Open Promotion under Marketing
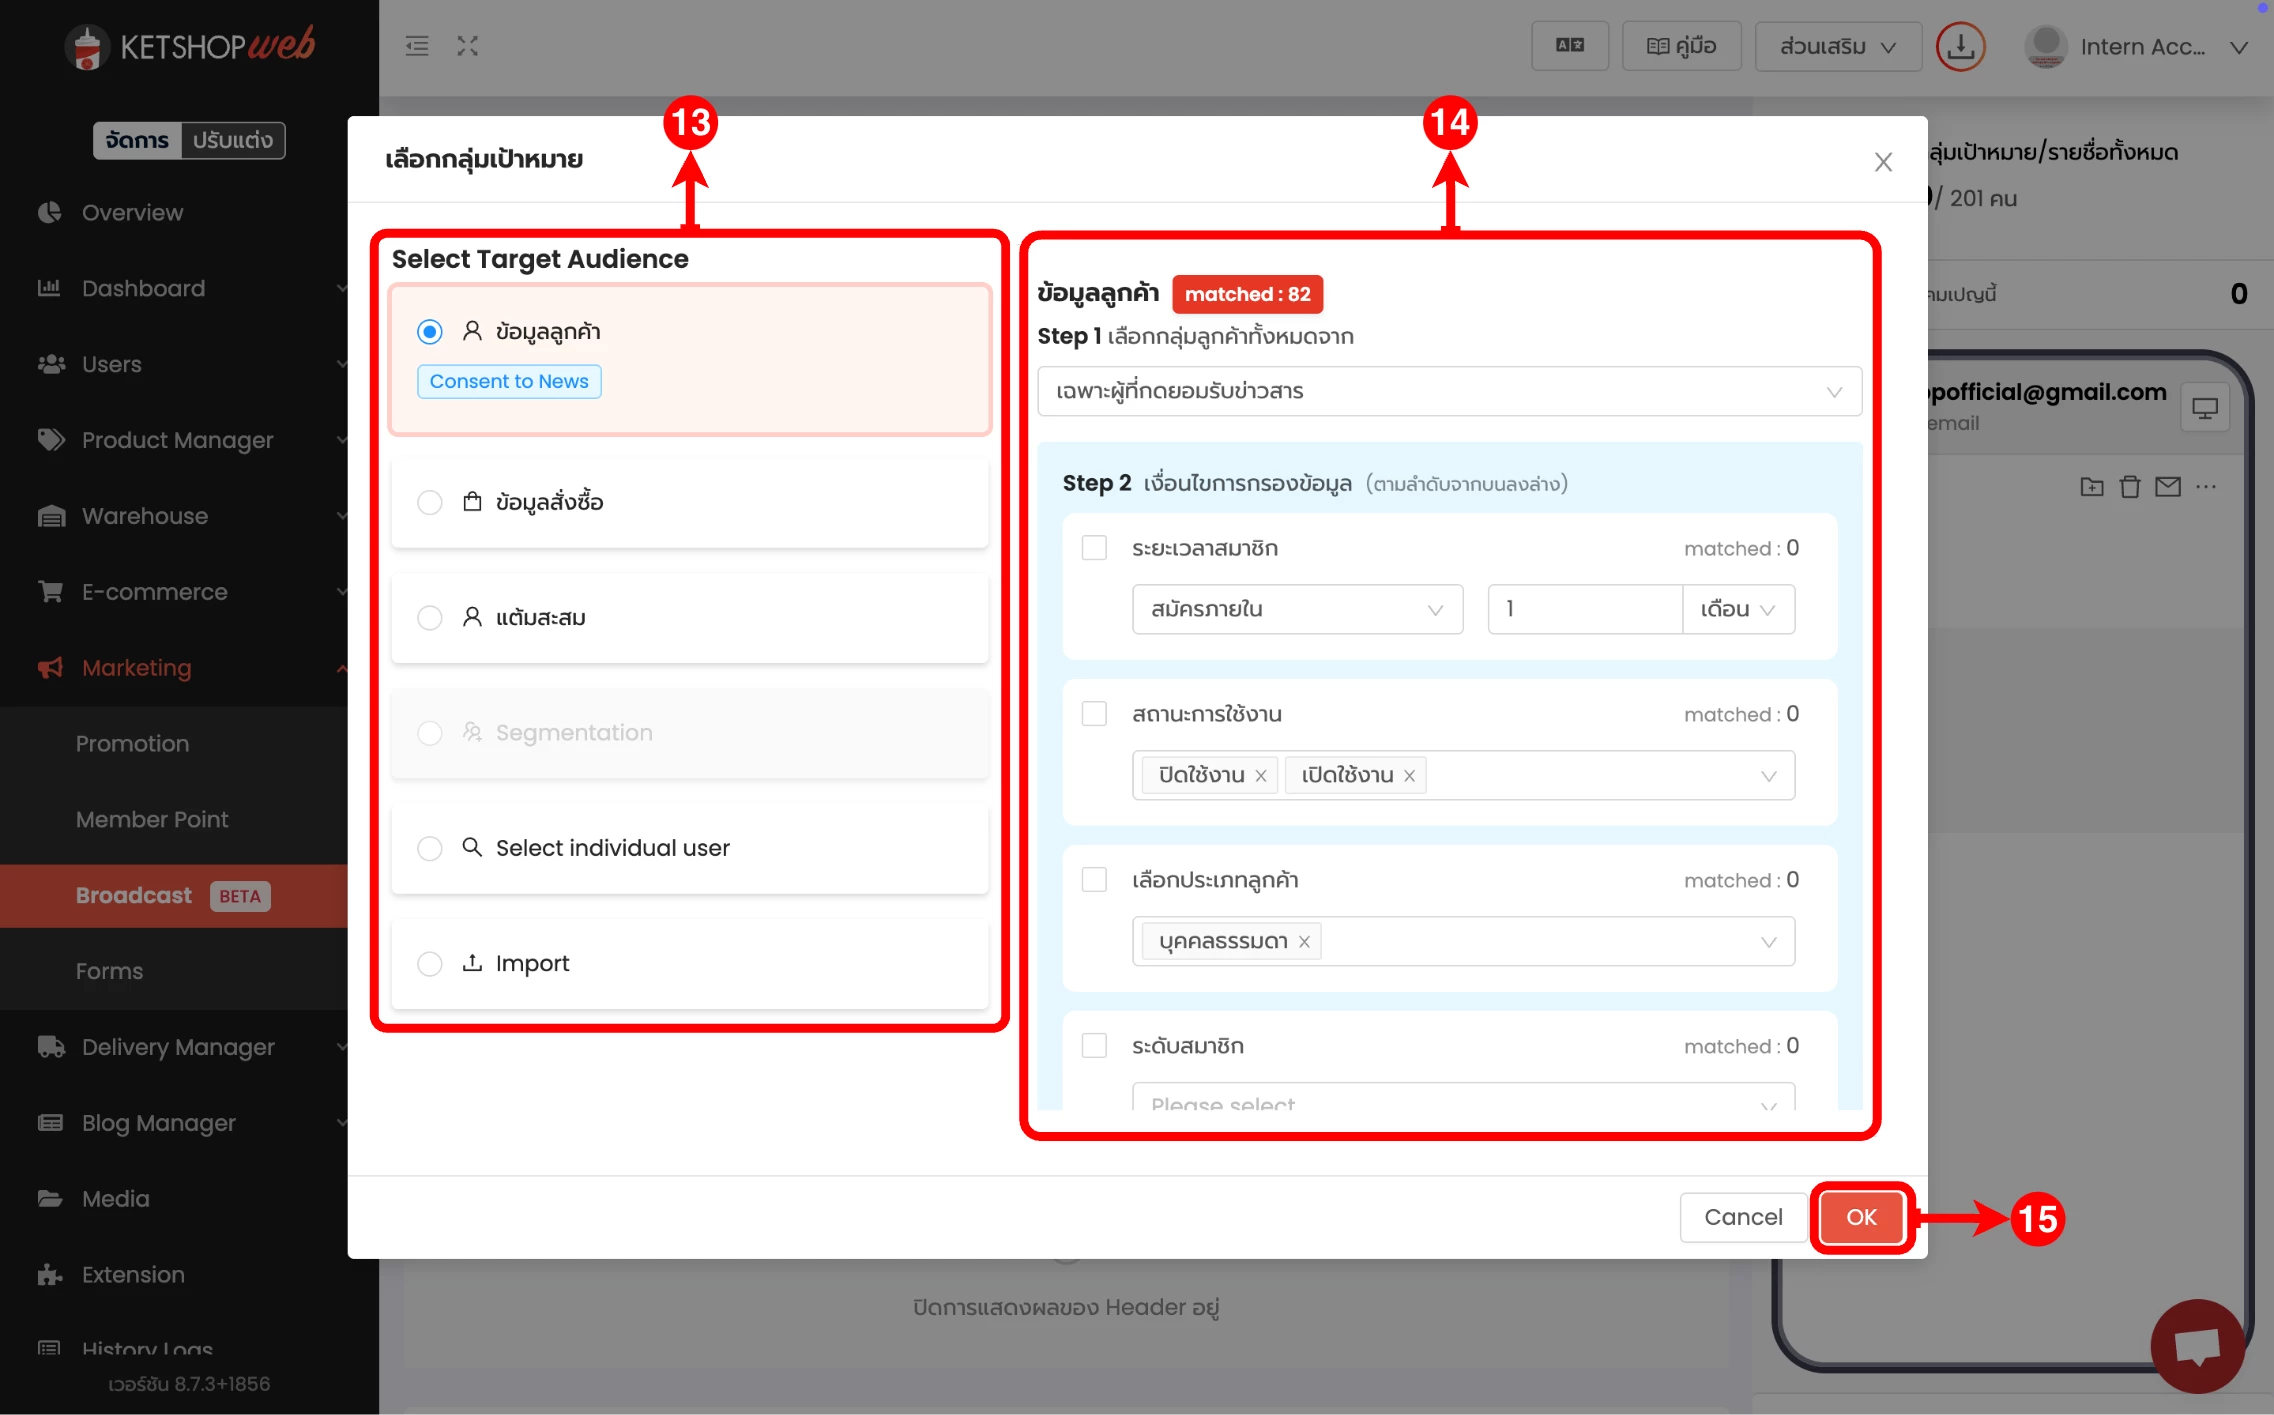The height and width of the screenshot is (1415, 2274). [132, 743]
